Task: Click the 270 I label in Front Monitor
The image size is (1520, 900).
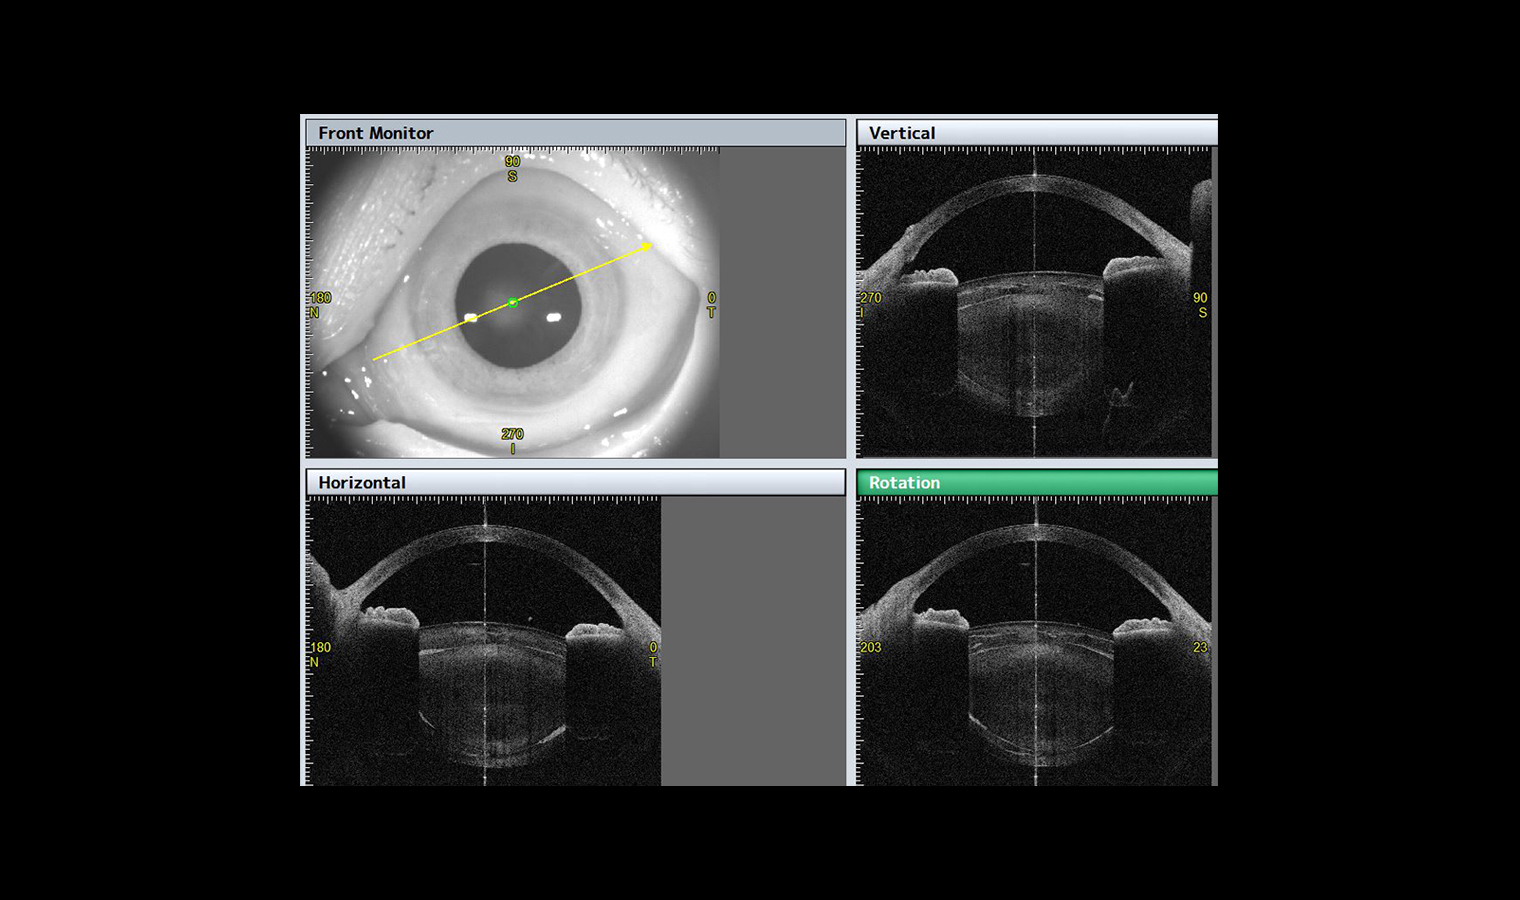Action: (512, 440)
